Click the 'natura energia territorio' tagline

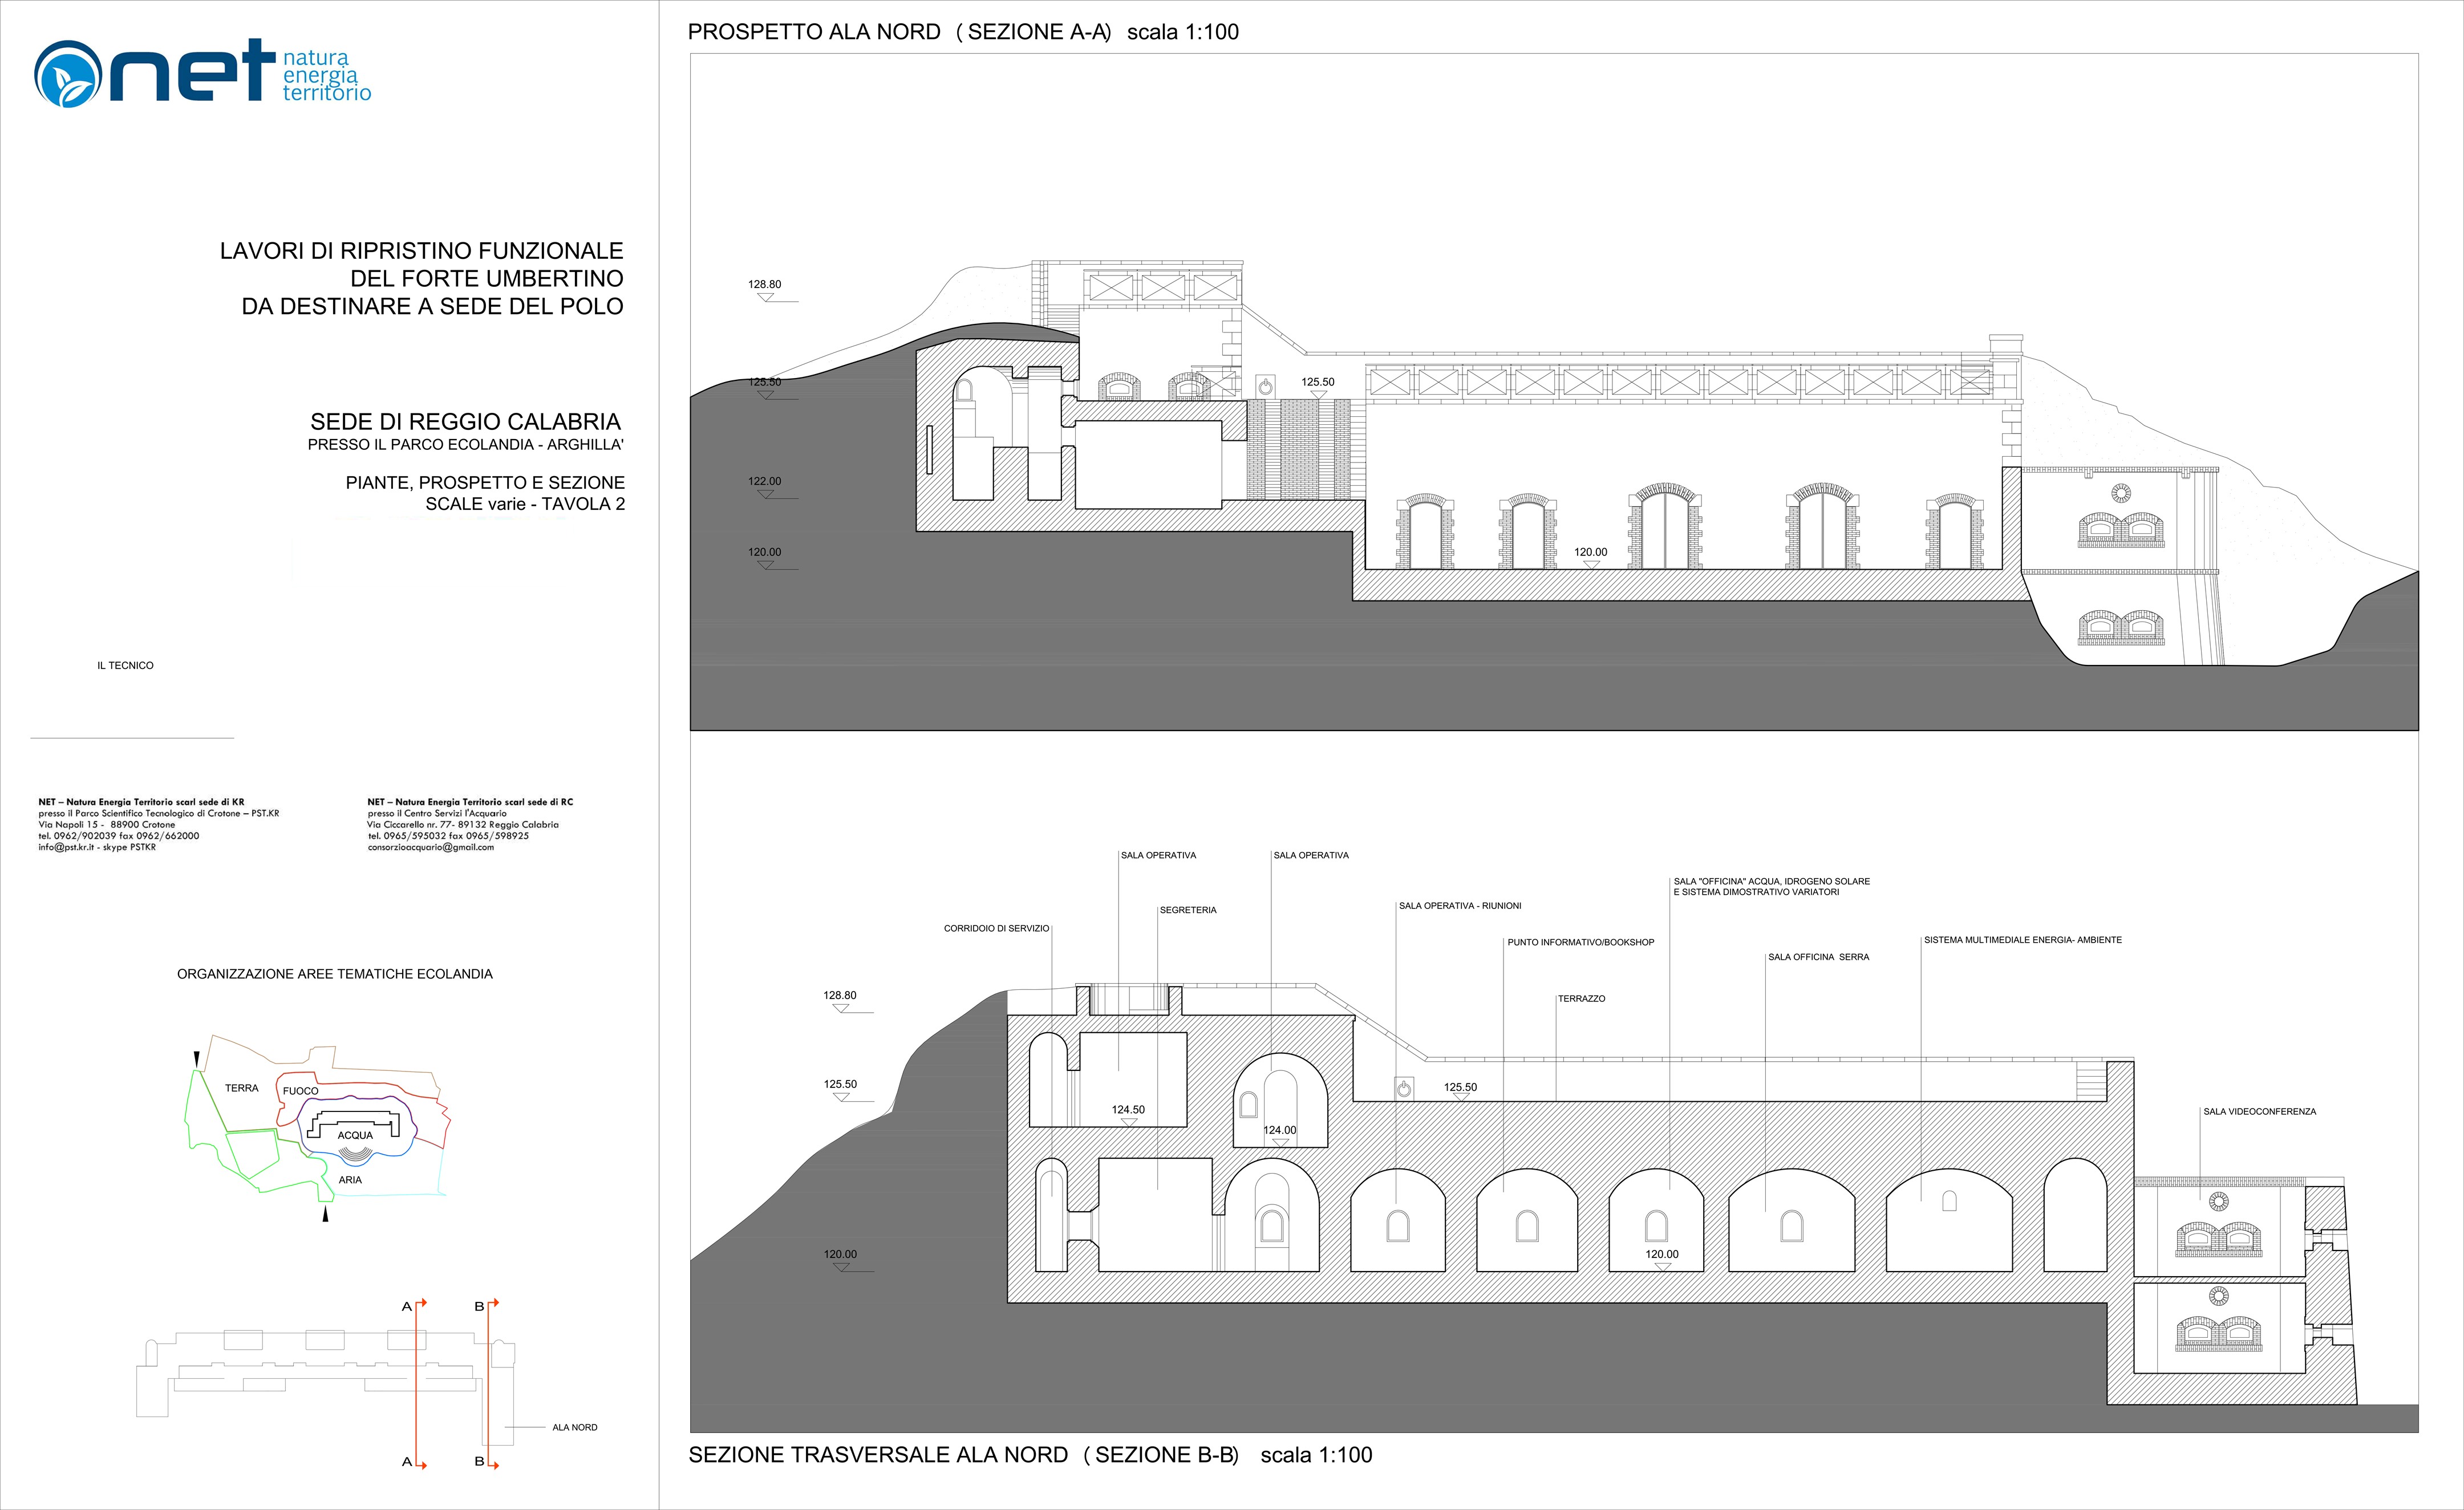click(326, 75)
